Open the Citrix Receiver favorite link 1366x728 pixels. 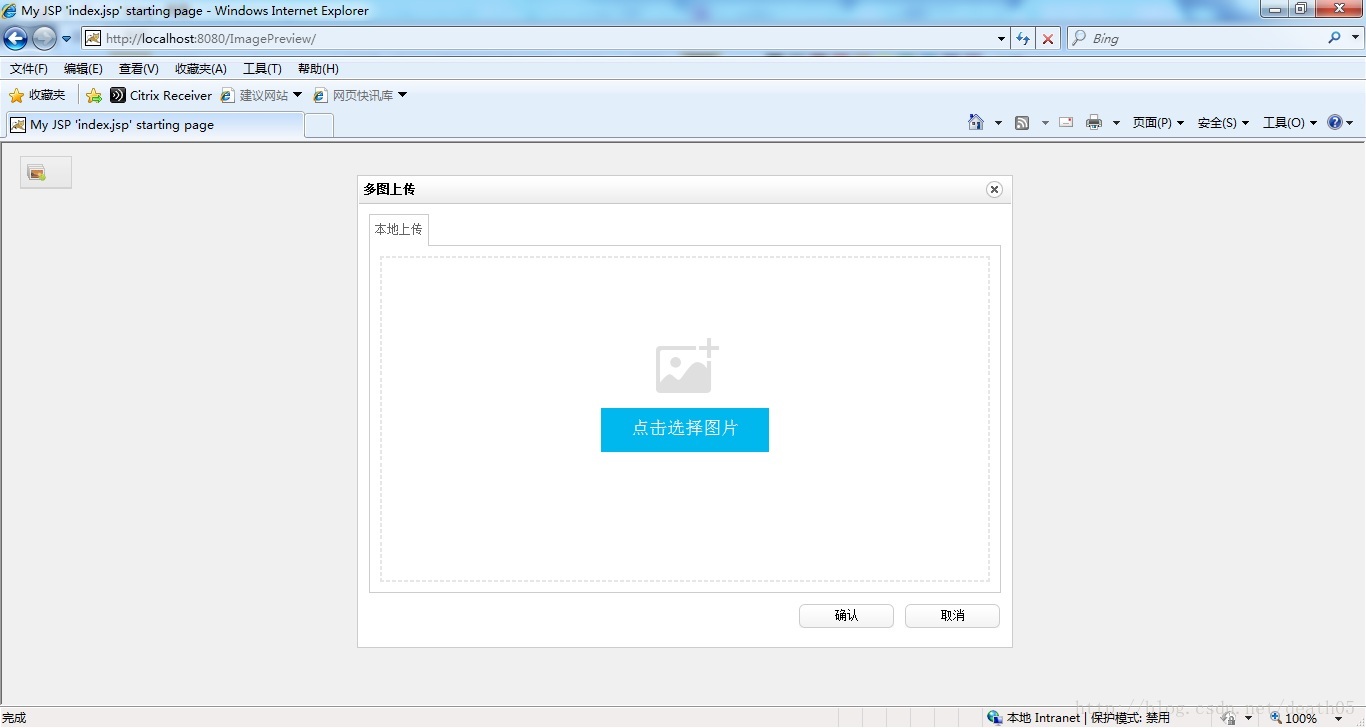coord(161,95)
